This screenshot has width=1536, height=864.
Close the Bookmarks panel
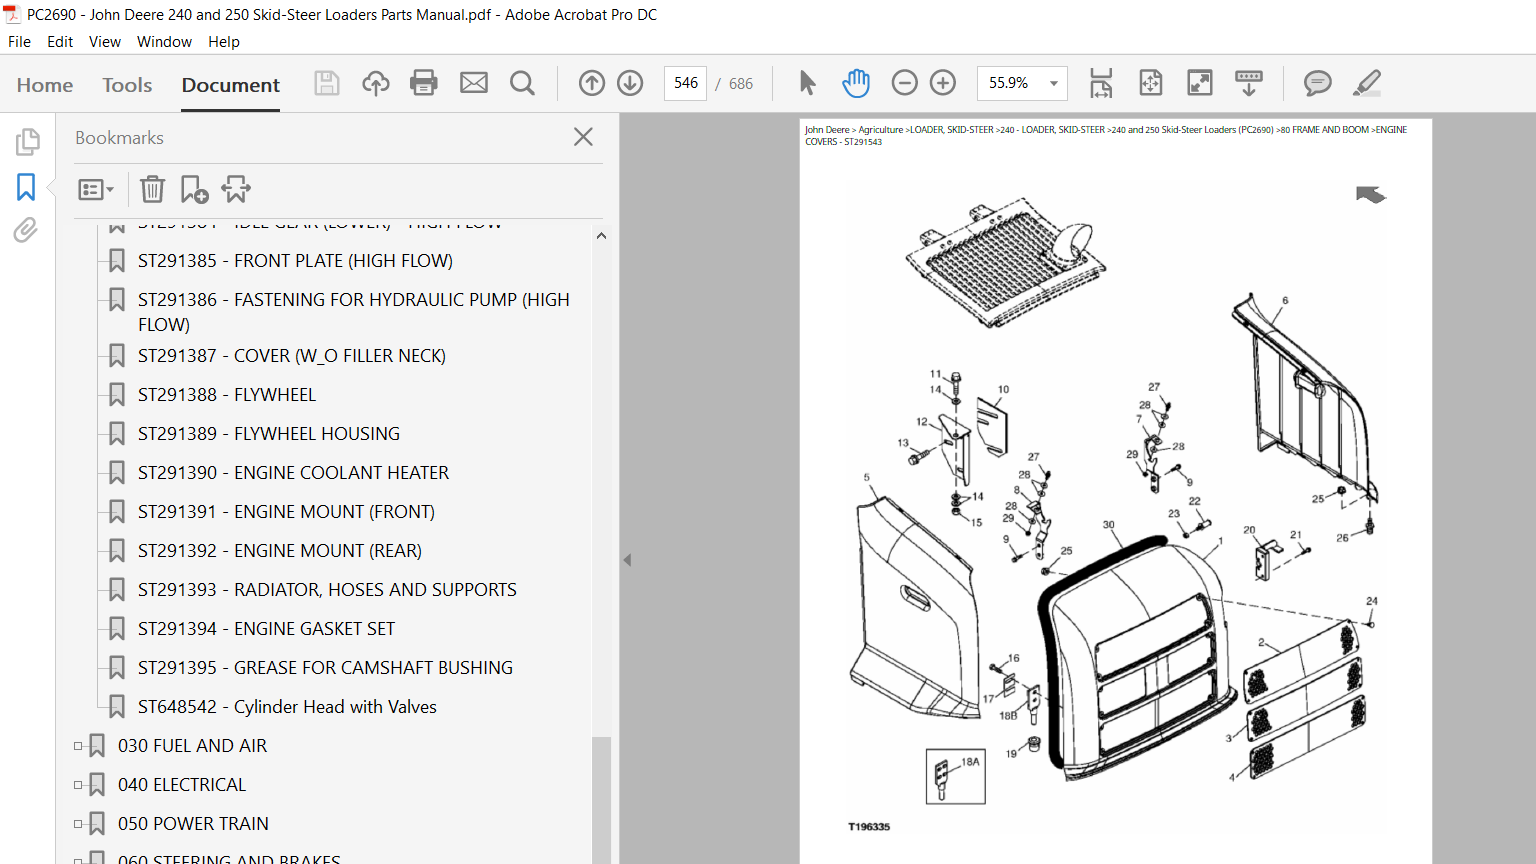[x=584, y=137]
